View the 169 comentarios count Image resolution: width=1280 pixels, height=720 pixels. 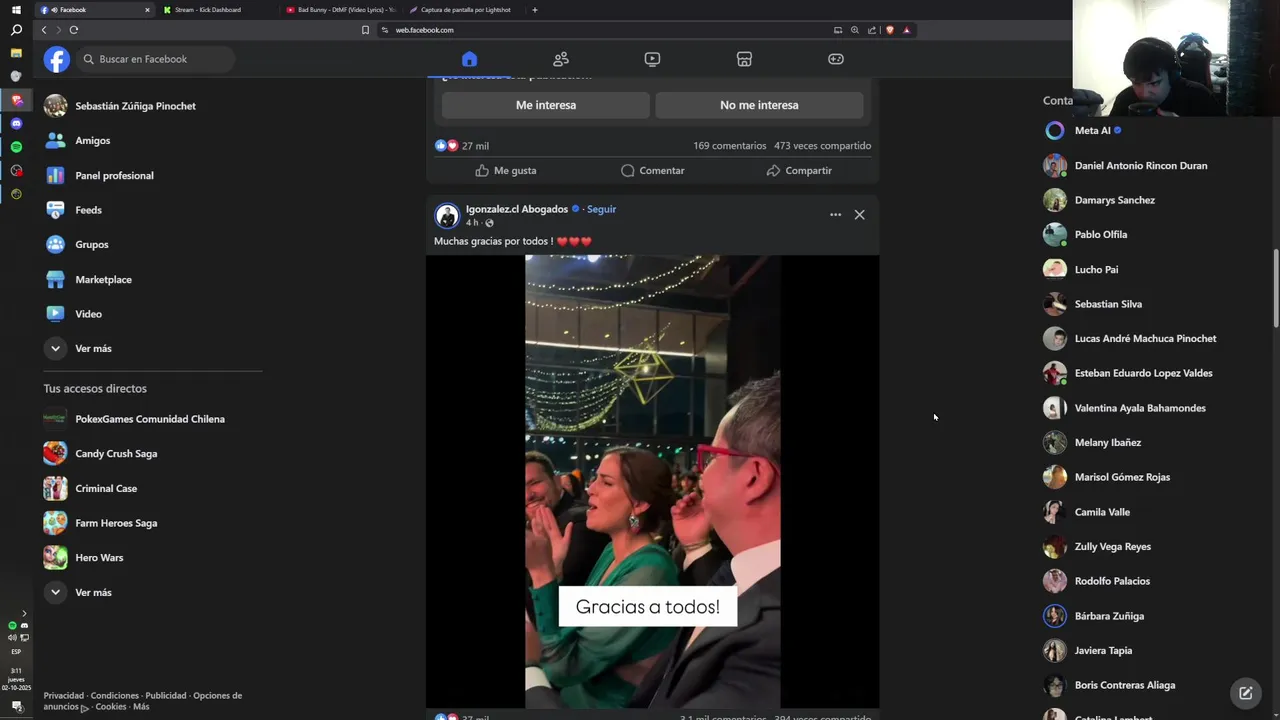tap(730, 146)
